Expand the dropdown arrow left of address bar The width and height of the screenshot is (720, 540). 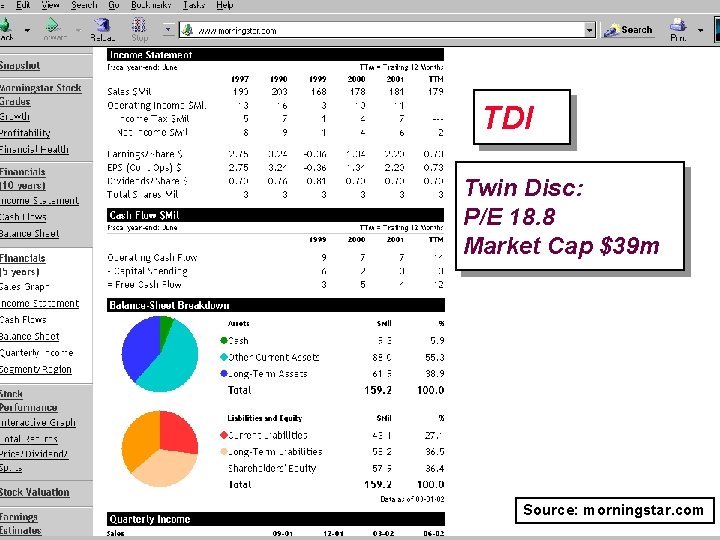169,30
